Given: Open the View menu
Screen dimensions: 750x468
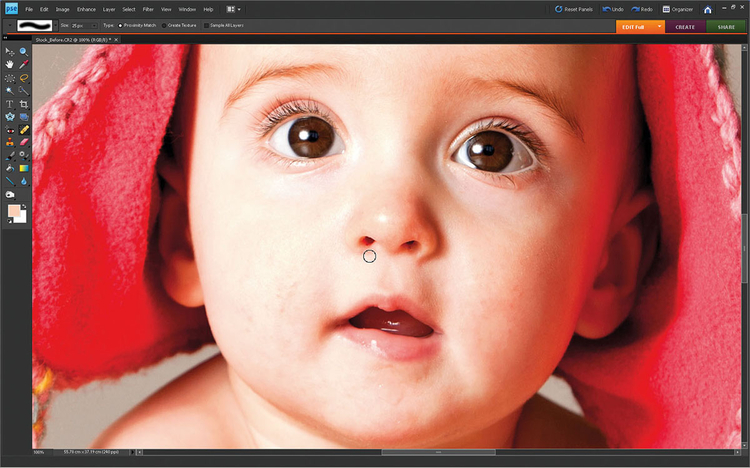Looking at the screenshot, I should [x=166, y=10].
